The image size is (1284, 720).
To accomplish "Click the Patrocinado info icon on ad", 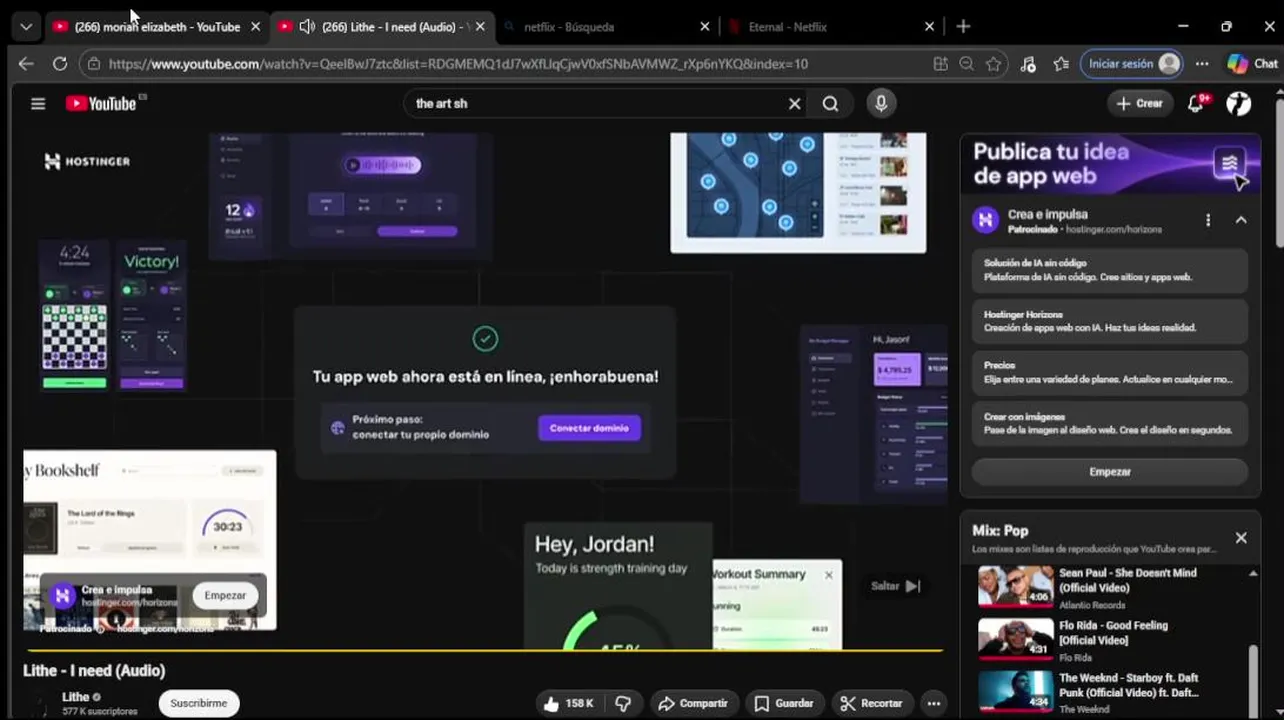I will 100,629.
